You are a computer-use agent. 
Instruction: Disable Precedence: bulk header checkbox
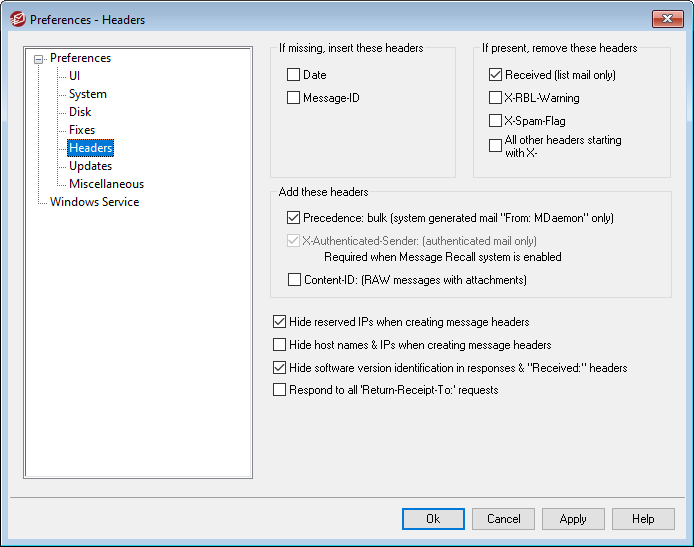click(x=294, y=217)
